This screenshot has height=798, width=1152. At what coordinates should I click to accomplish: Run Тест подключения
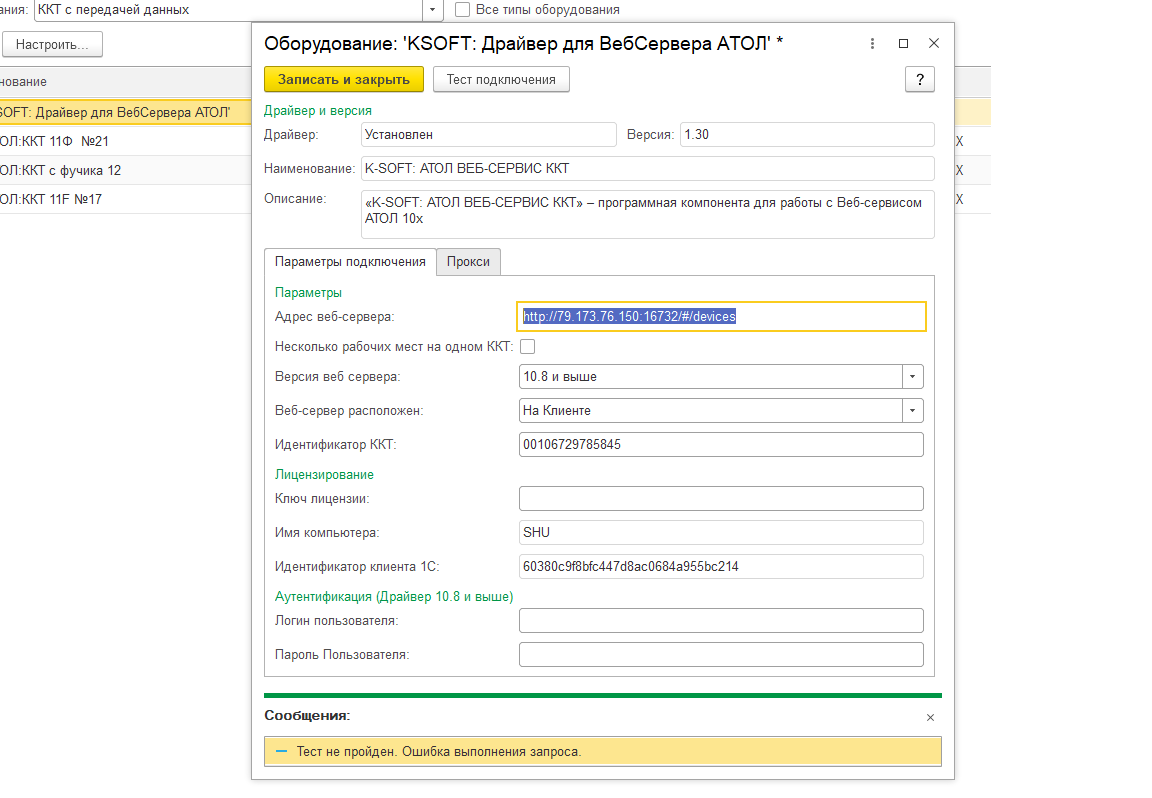coord(501,79)
